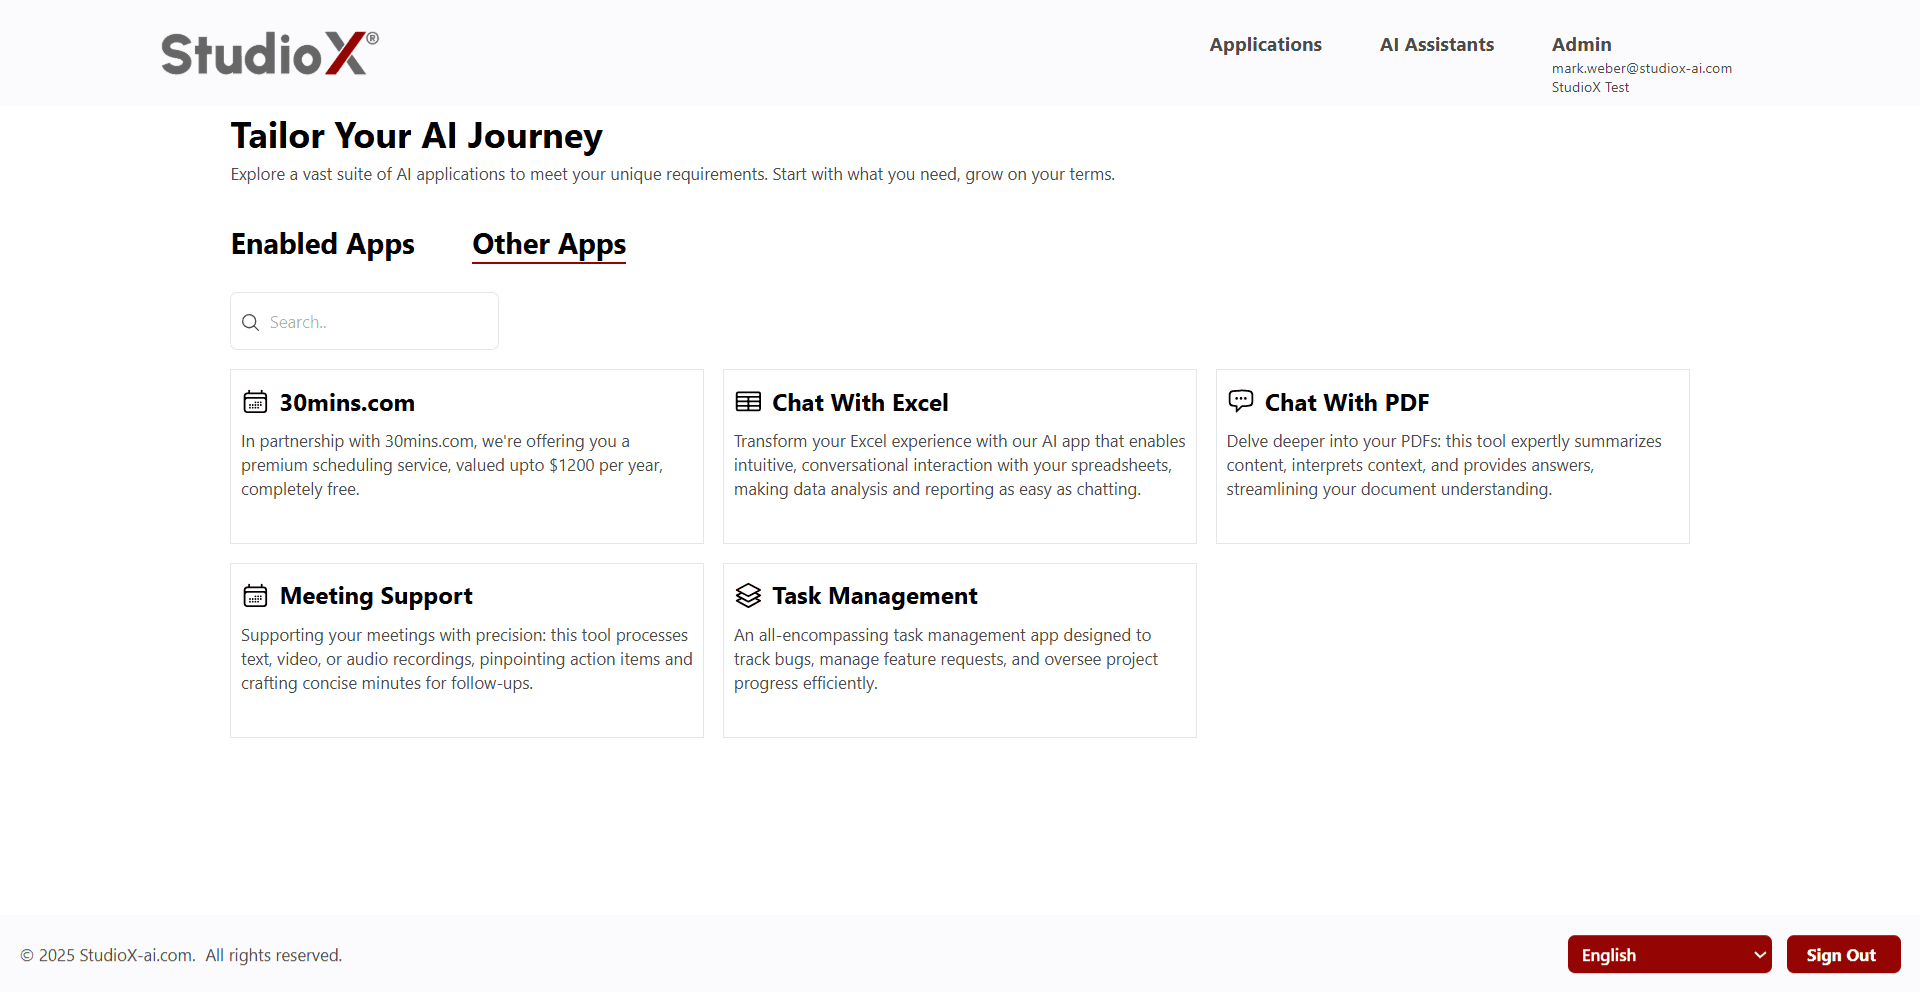Image resolution: width=1920 pixels, height=993 pixels.
Task: Open the 30mins.com app title
Action: tap(347, 403)
